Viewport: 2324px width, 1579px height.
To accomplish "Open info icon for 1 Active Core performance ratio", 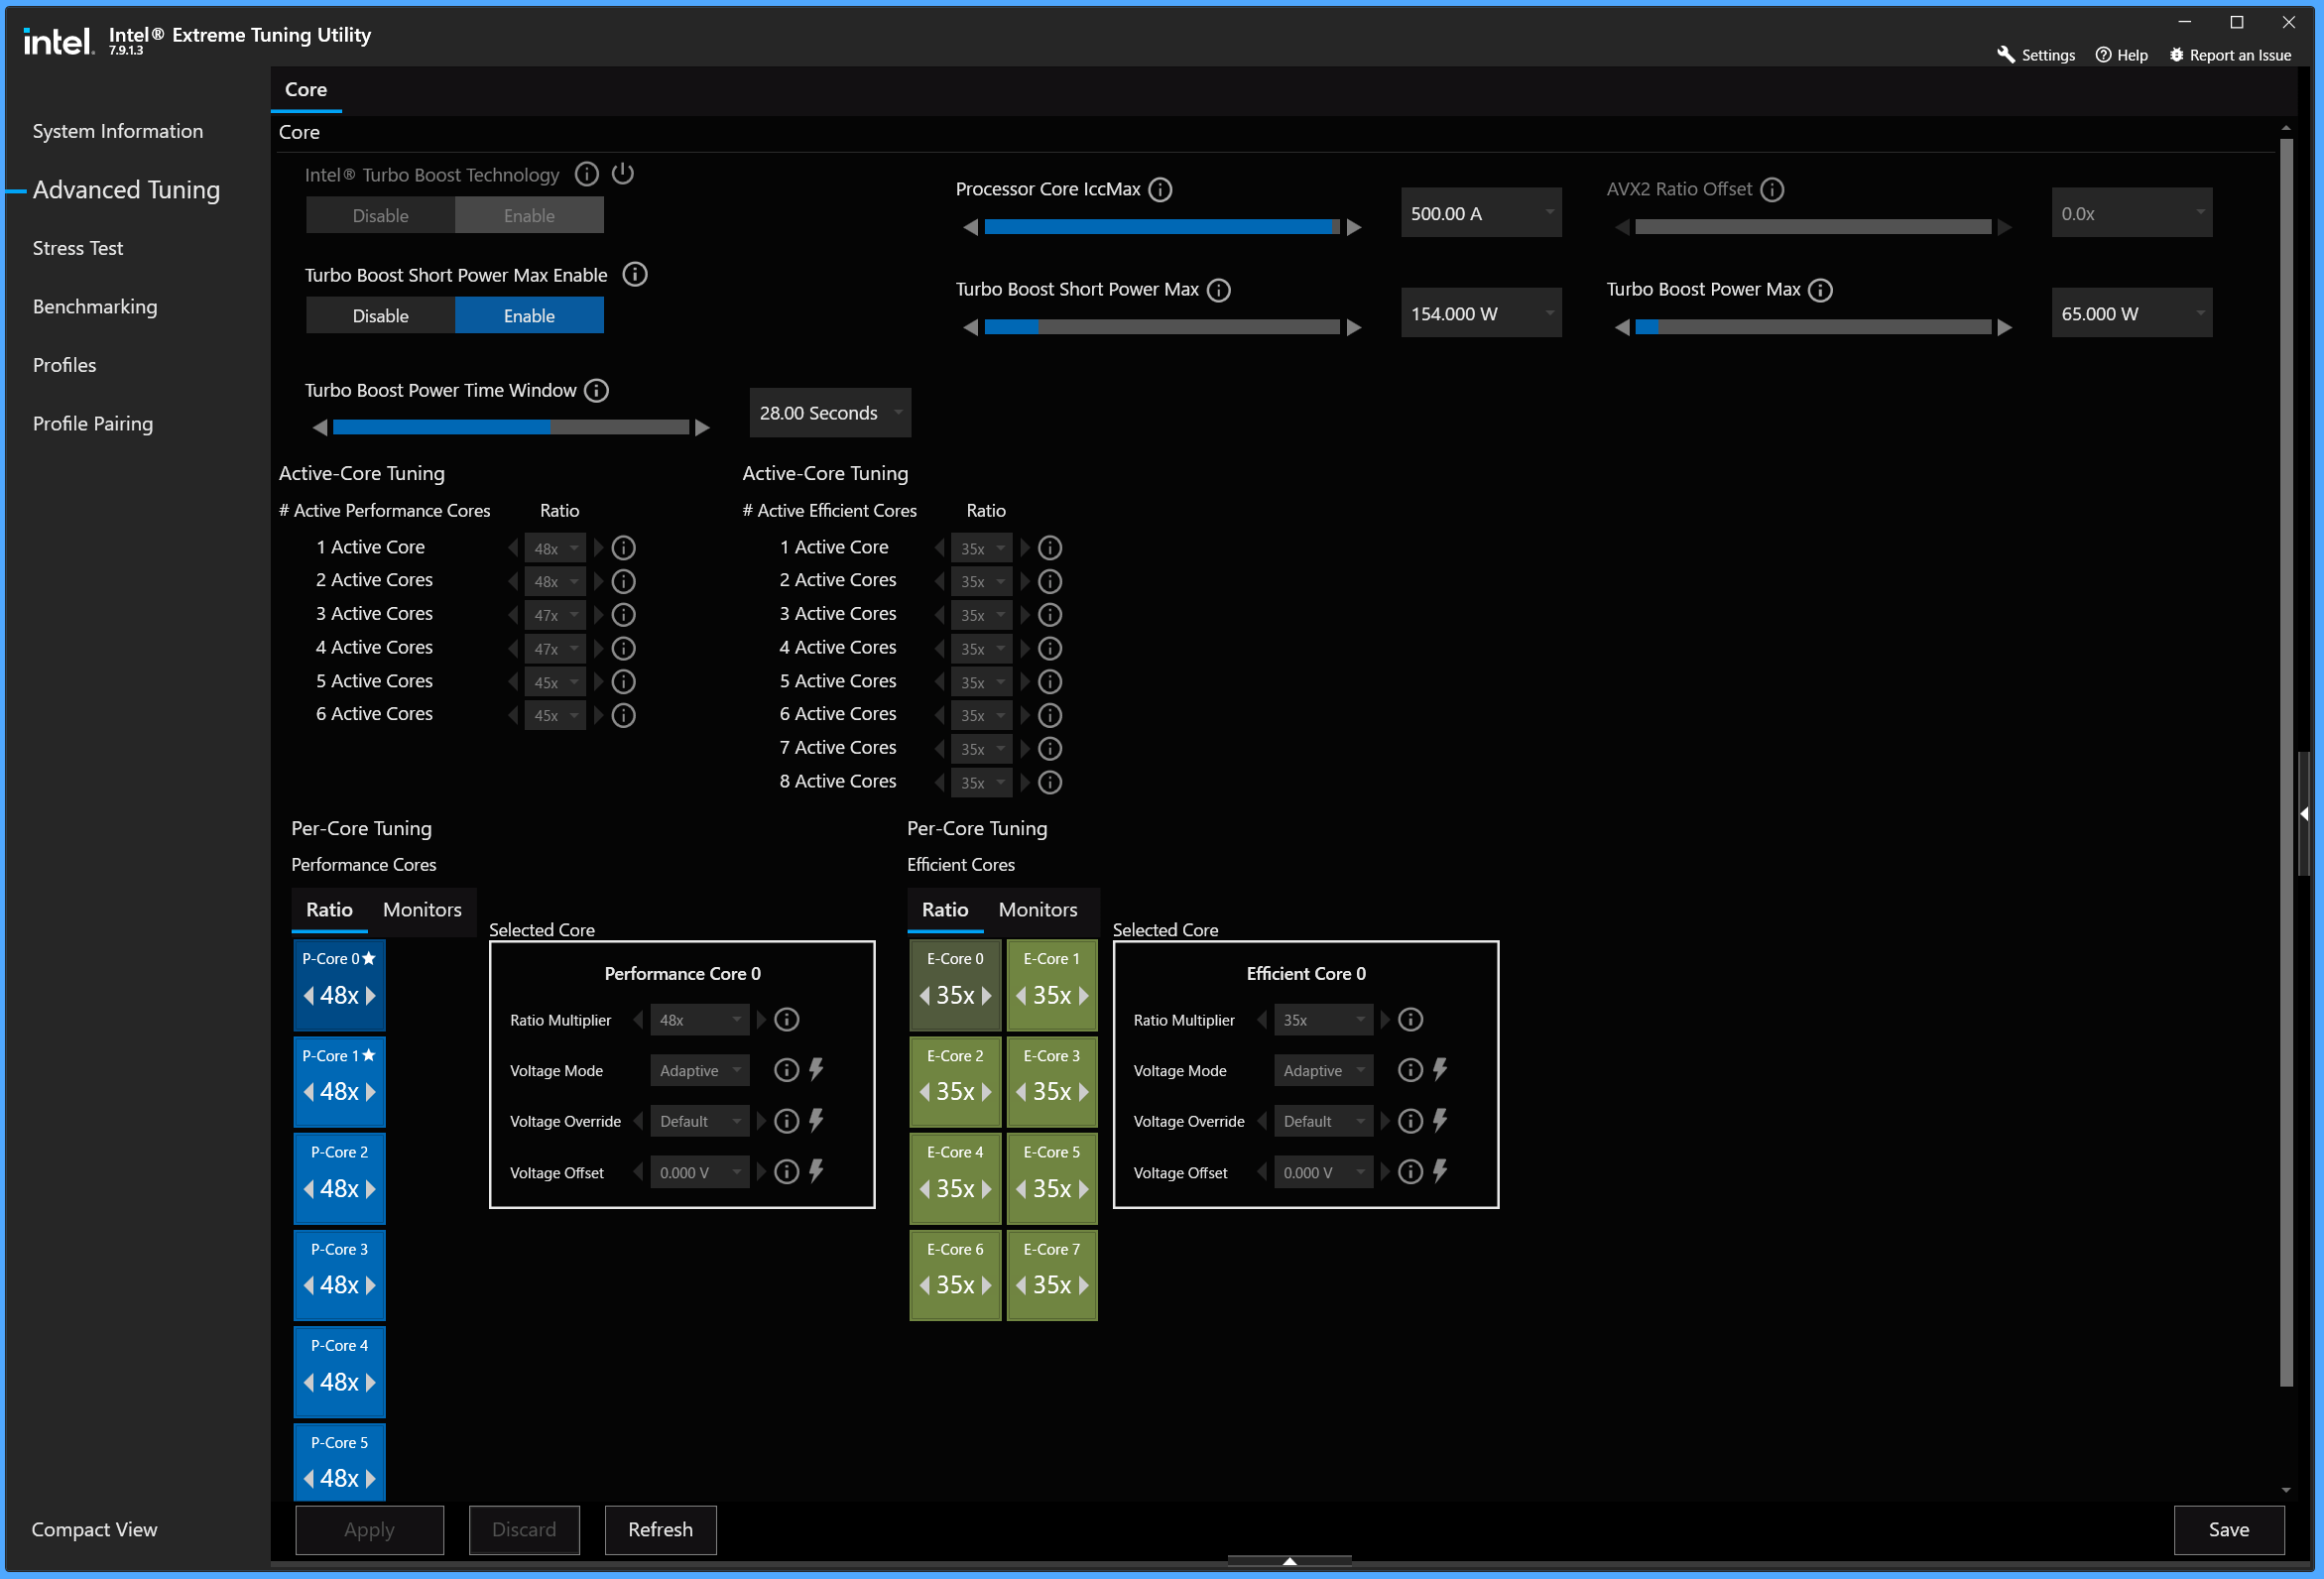I will 624,548.
